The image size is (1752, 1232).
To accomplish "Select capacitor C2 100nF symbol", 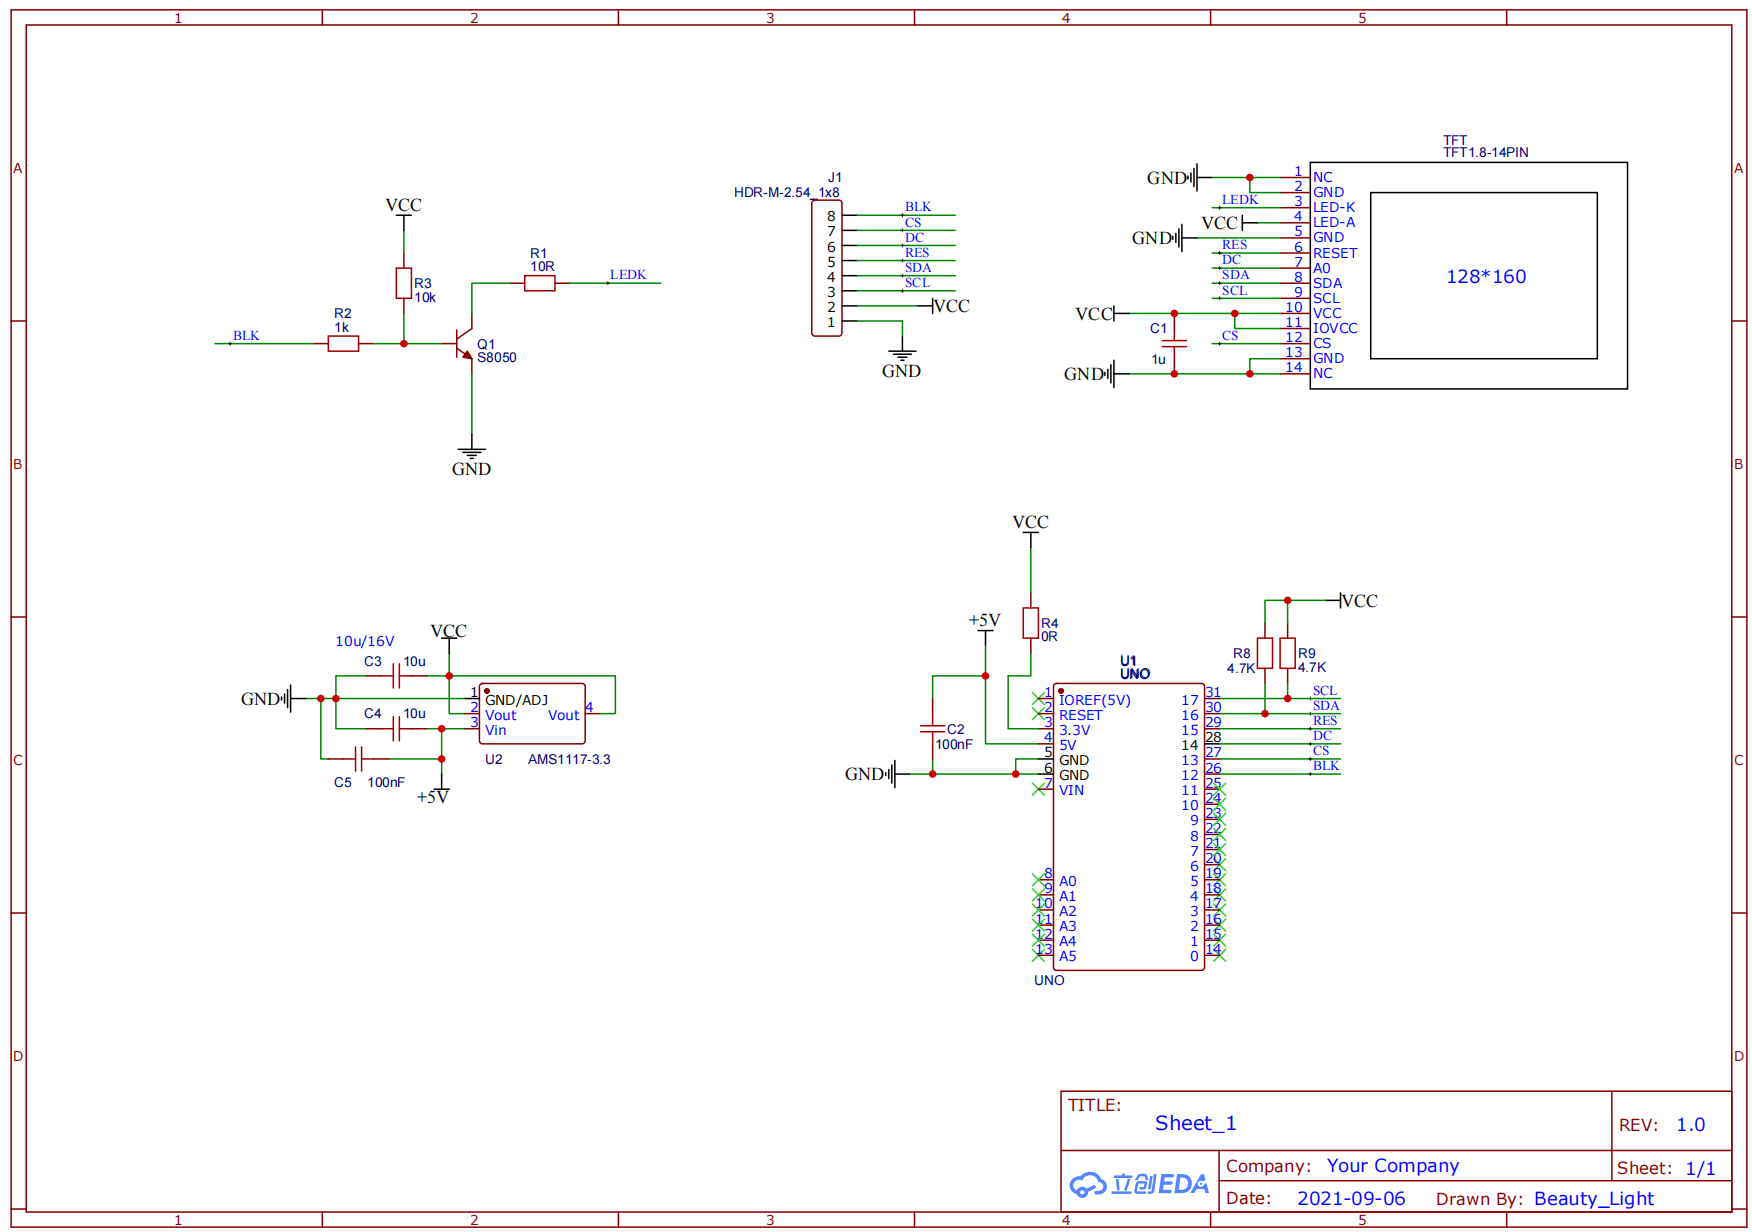I will [x=933, y=730].
